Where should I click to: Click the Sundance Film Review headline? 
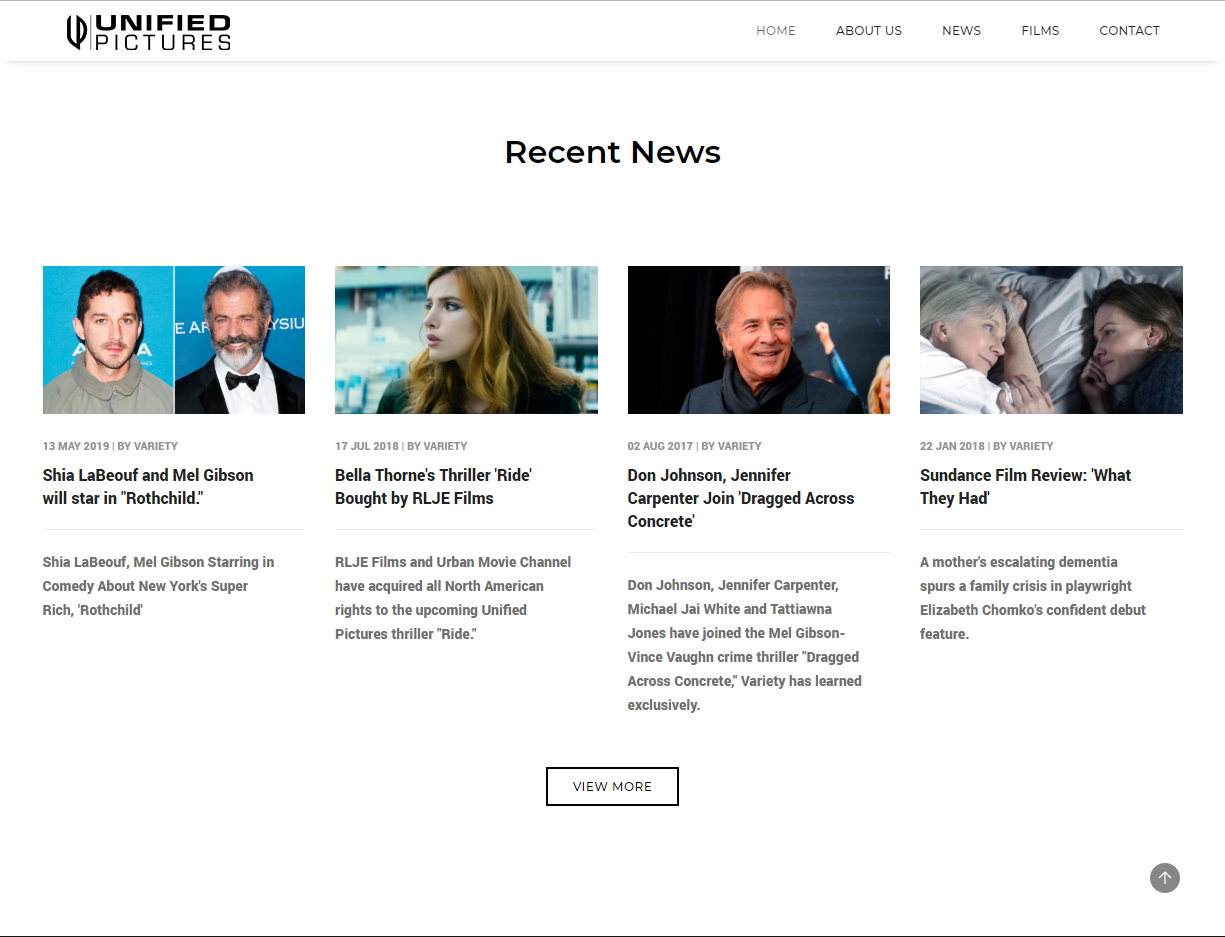1025,487
